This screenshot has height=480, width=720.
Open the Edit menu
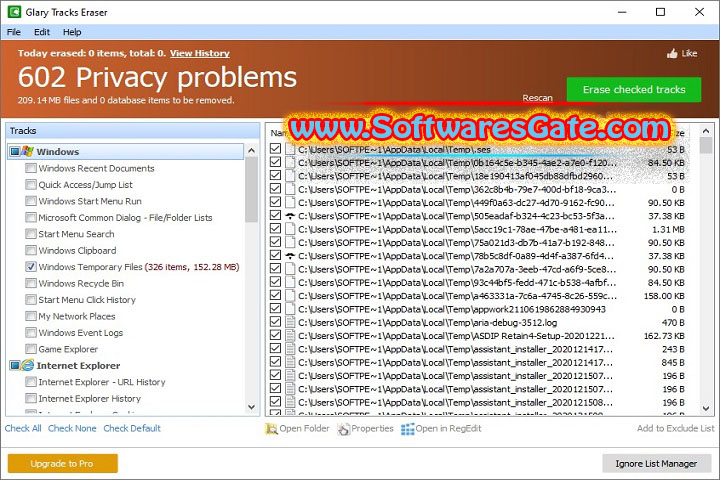[x=42, y=32]
